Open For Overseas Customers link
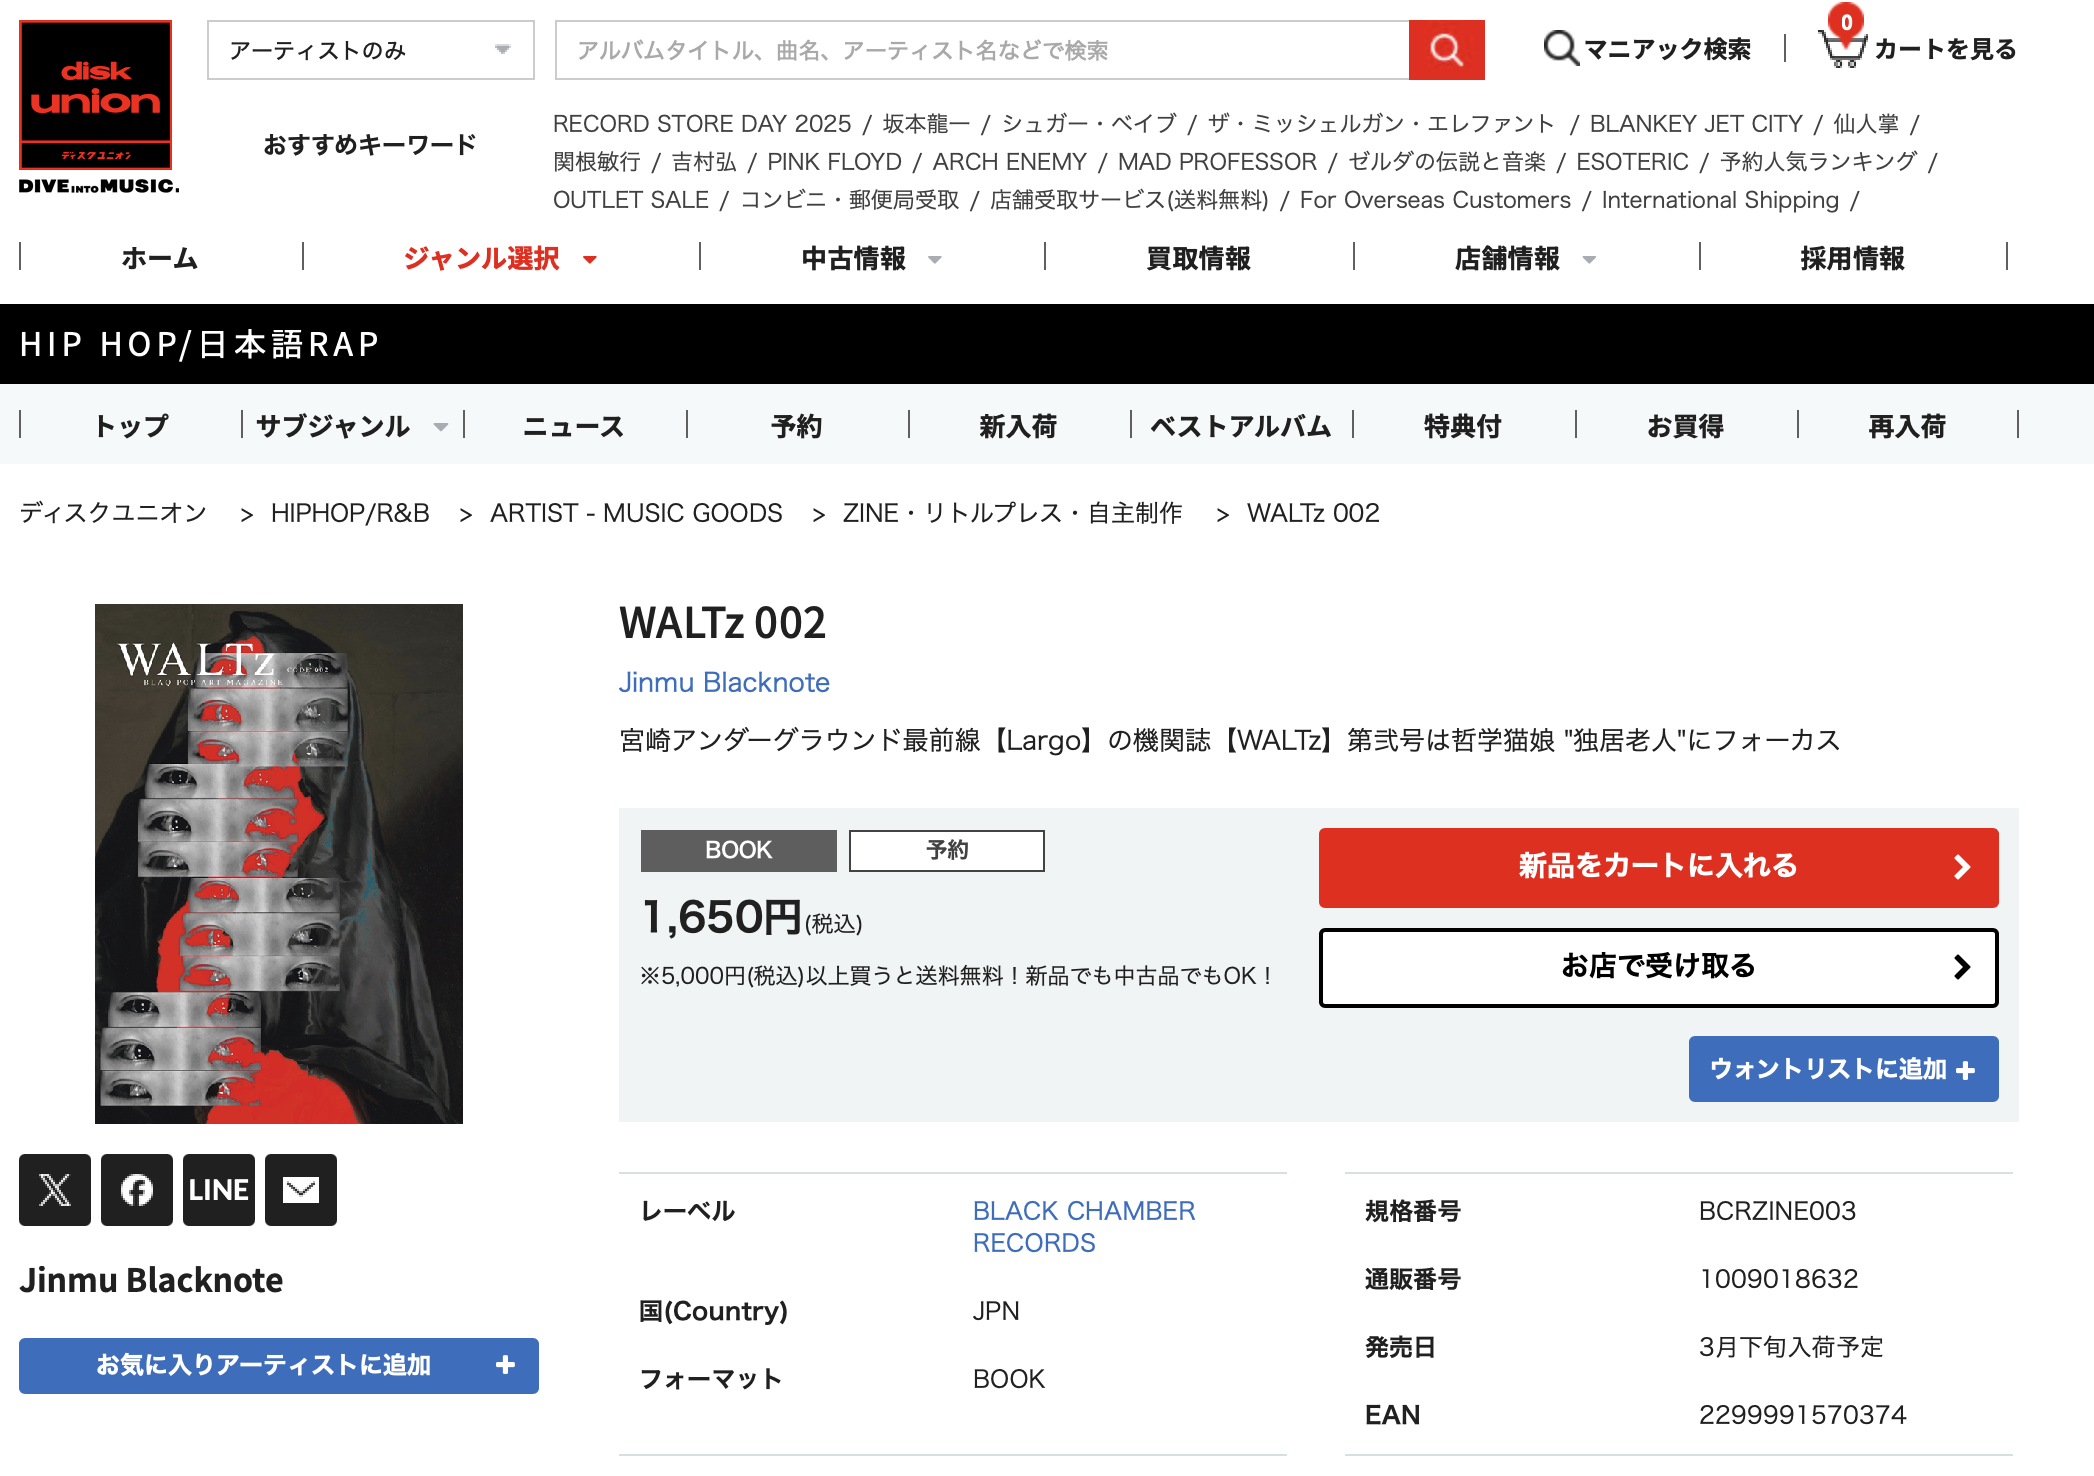Viewport: 2094px width, 1476px height. (1435, 200)
